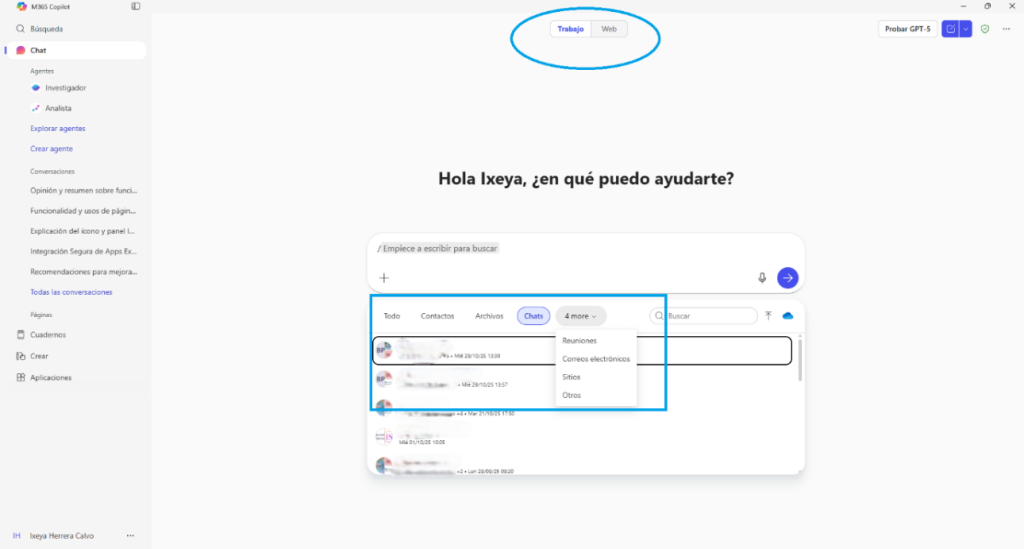
Task: Select the Chats filter pill
Action: (533, 316)
